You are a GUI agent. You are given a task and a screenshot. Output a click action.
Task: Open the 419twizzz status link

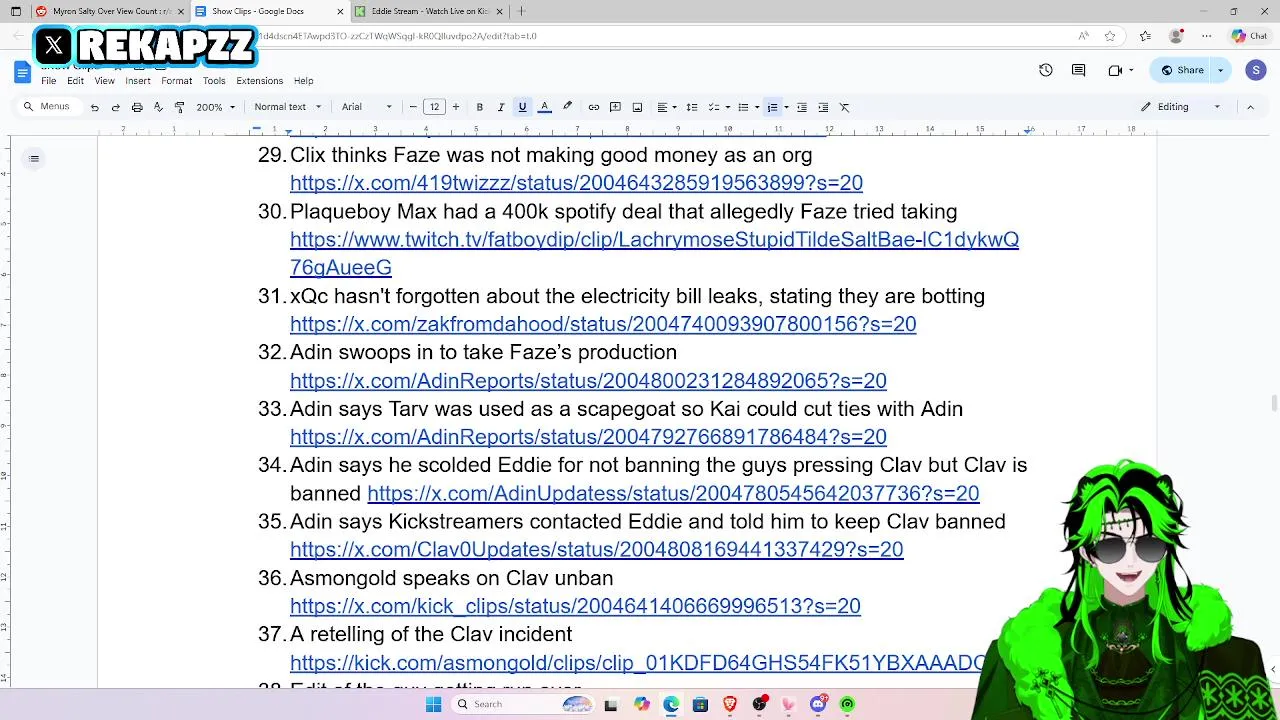click(576, 183)
